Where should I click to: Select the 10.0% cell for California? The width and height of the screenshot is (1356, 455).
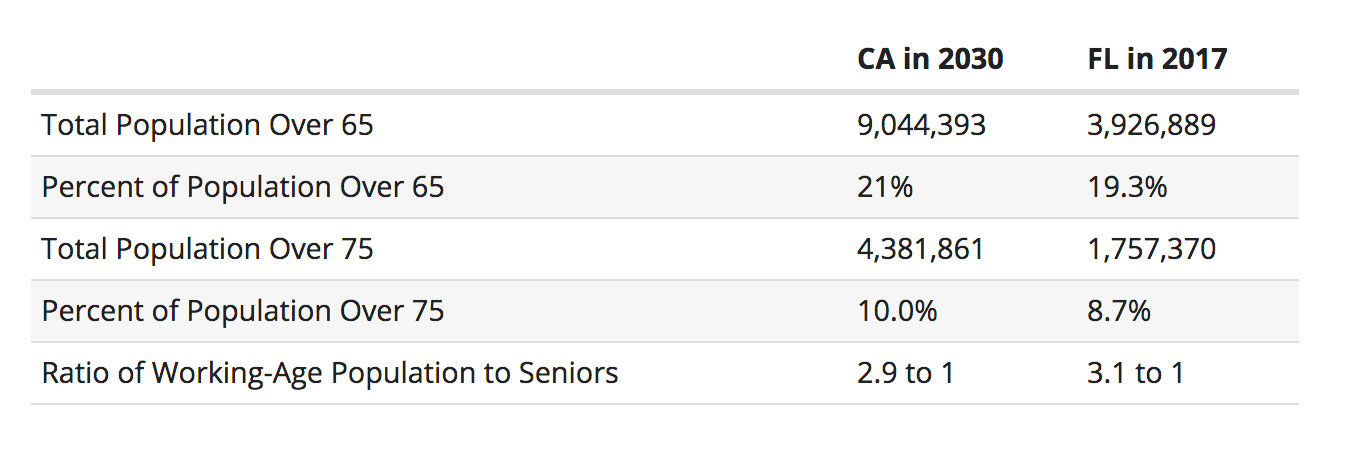897,311
